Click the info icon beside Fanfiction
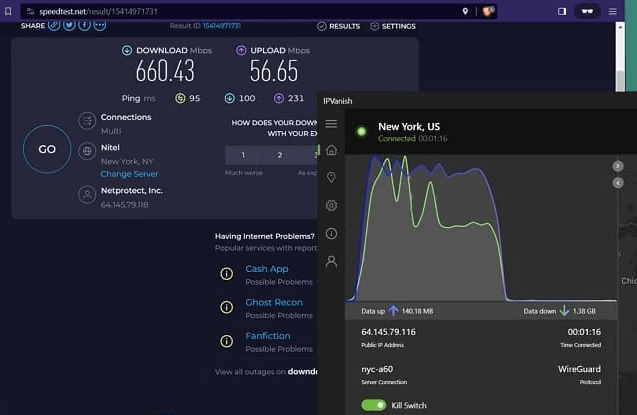 [x=227, y=341]
